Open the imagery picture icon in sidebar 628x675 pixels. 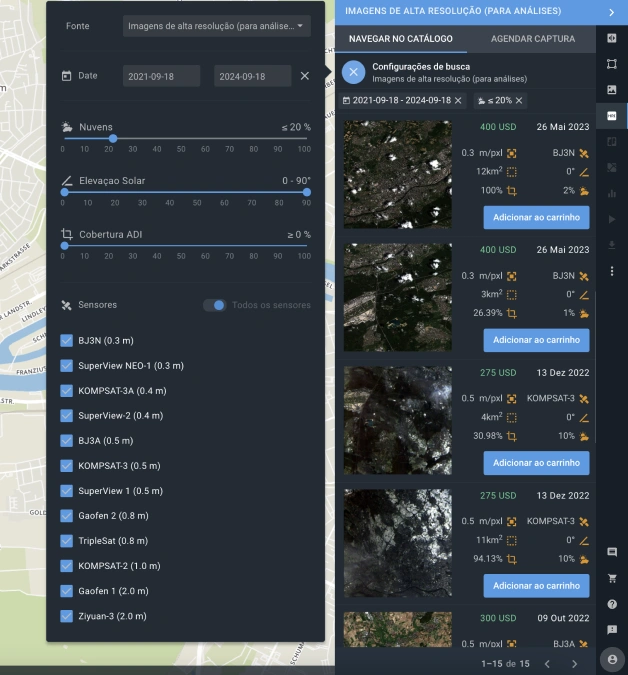tap(612, 90)
